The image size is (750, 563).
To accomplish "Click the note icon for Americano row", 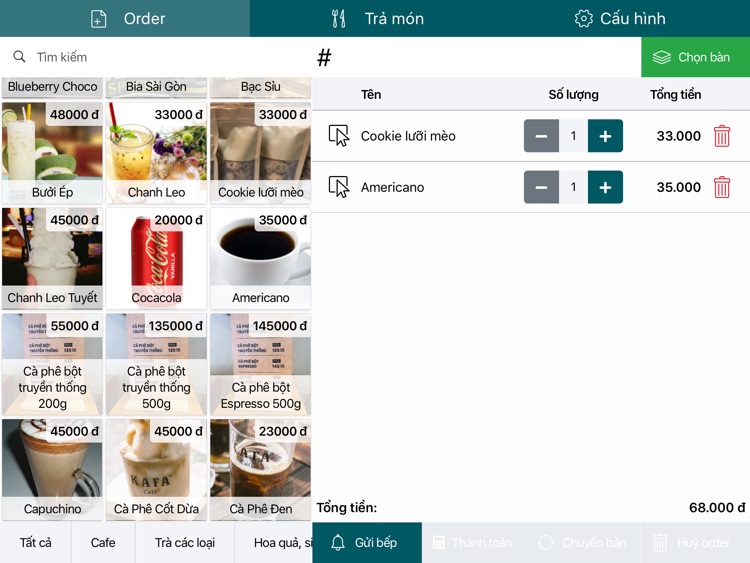I will 339,187.
